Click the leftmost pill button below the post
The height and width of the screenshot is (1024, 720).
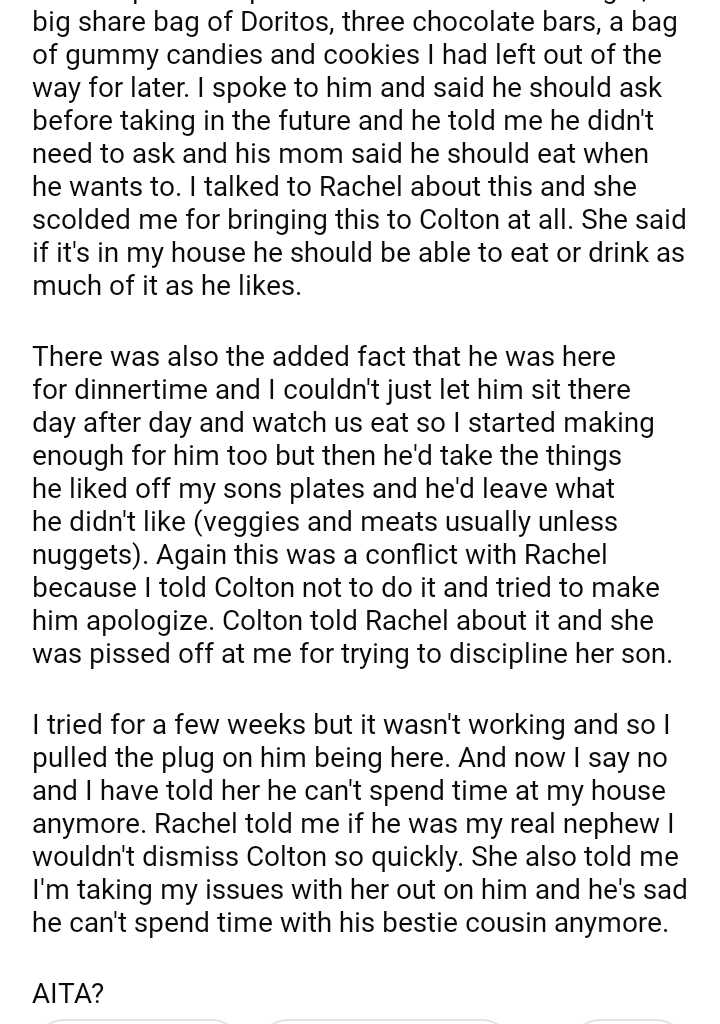point(136,1020)
